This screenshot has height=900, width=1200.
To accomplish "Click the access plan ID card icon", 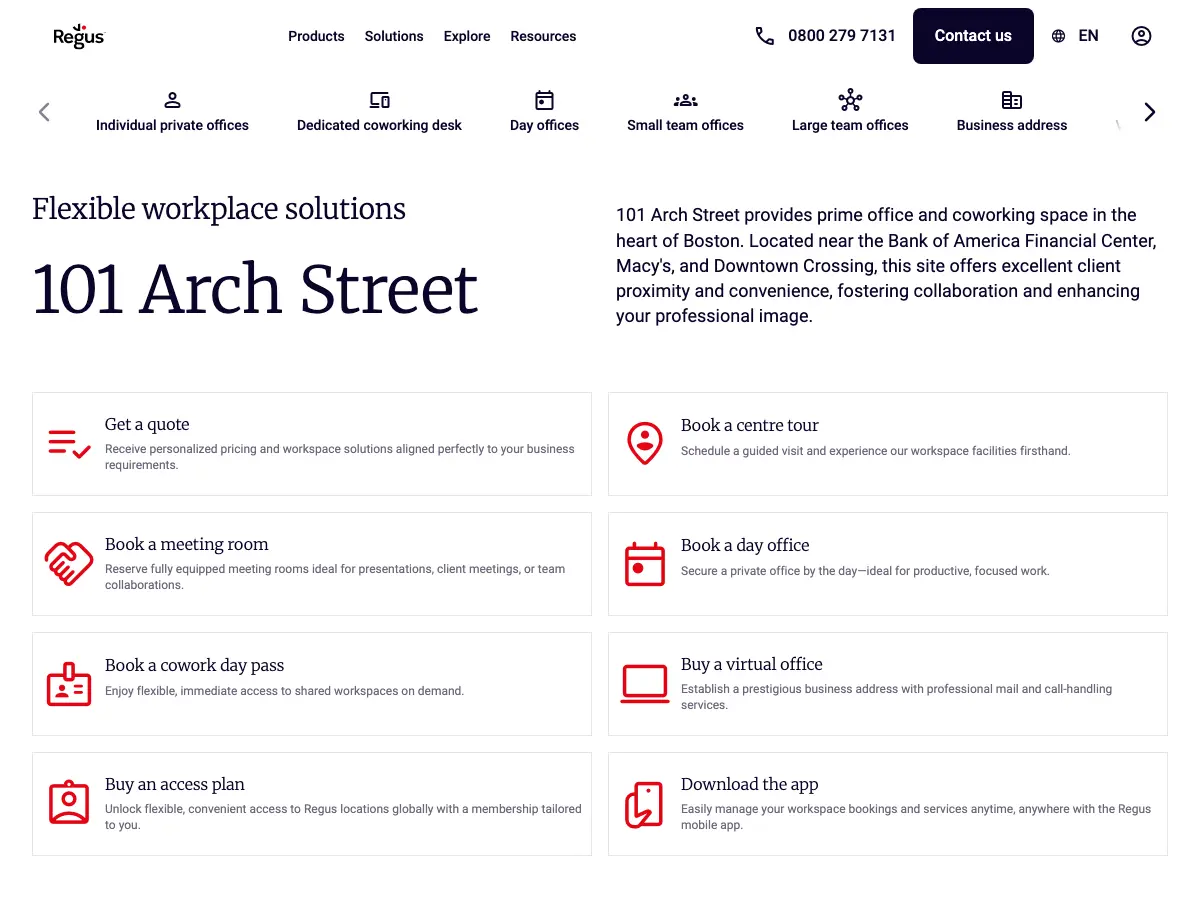I will point(69,803).
